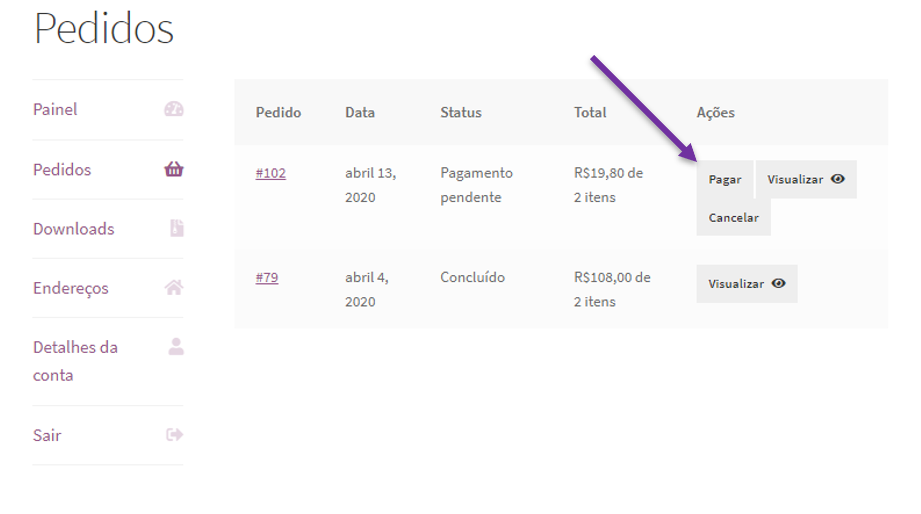Click the eye icon for order #79

click(778, 283)
